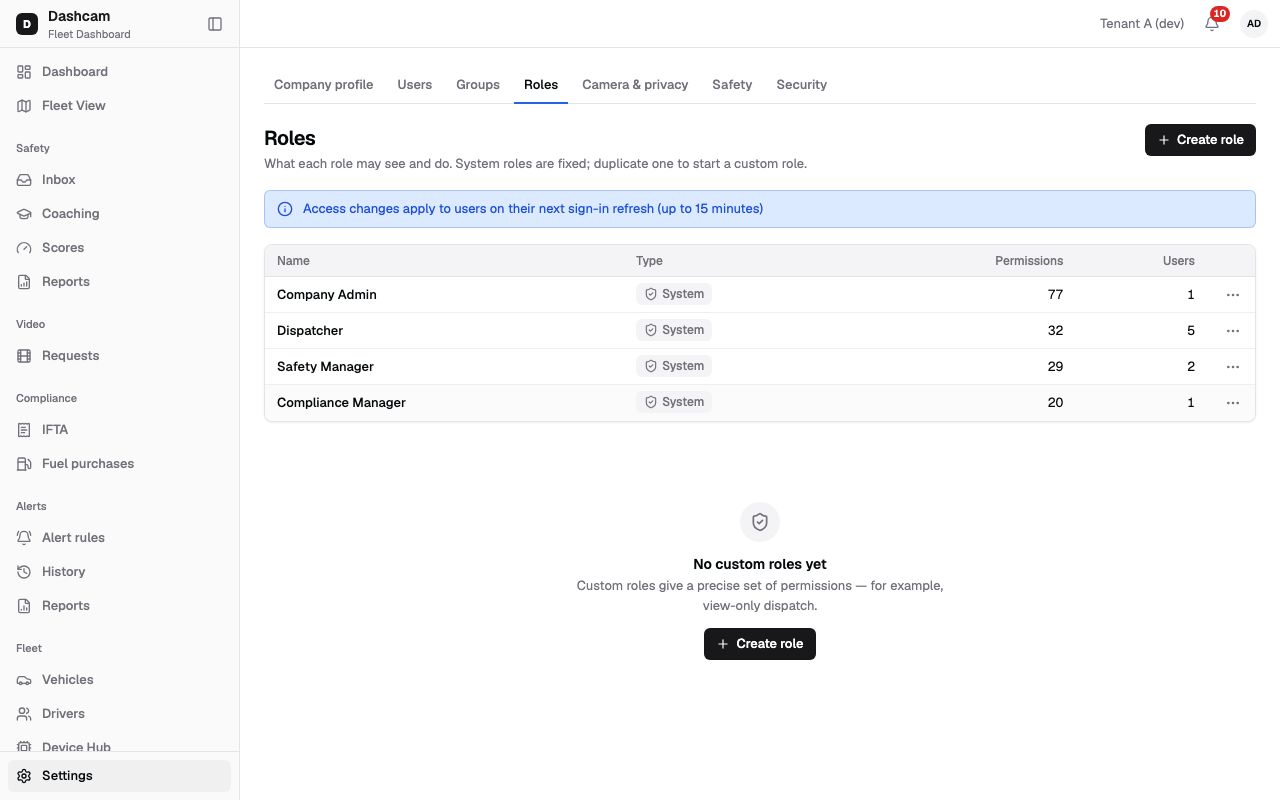Screen dimensions: 1280x800
Task: Click the System badge for Dispatcher
Action: click(x=674, y=330)
